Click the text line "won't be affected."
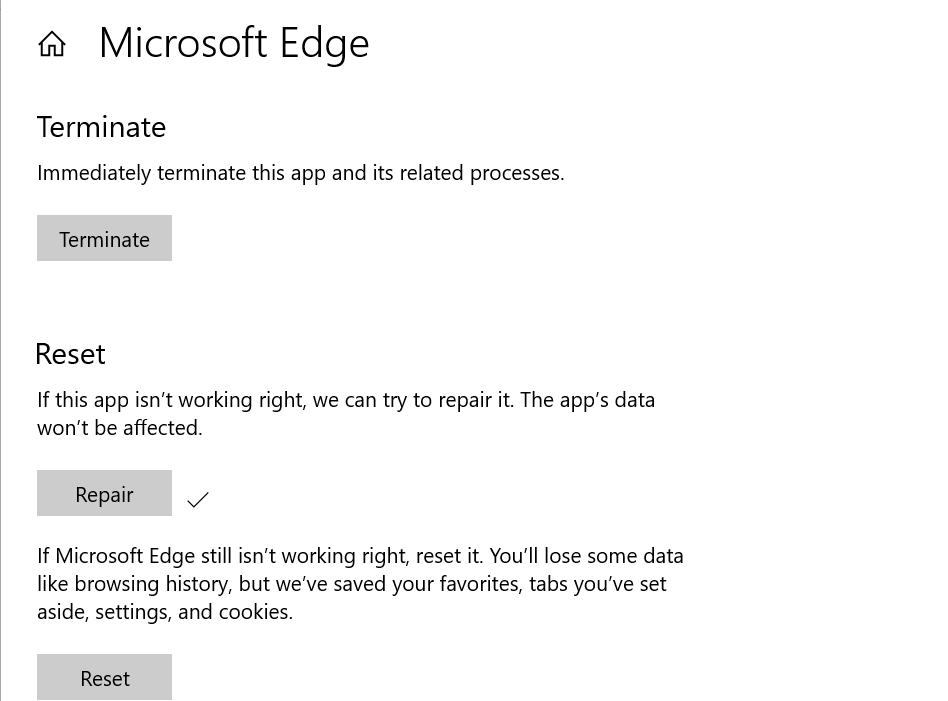This screenshot has height=701, width=948. click(x=120, y=428)
